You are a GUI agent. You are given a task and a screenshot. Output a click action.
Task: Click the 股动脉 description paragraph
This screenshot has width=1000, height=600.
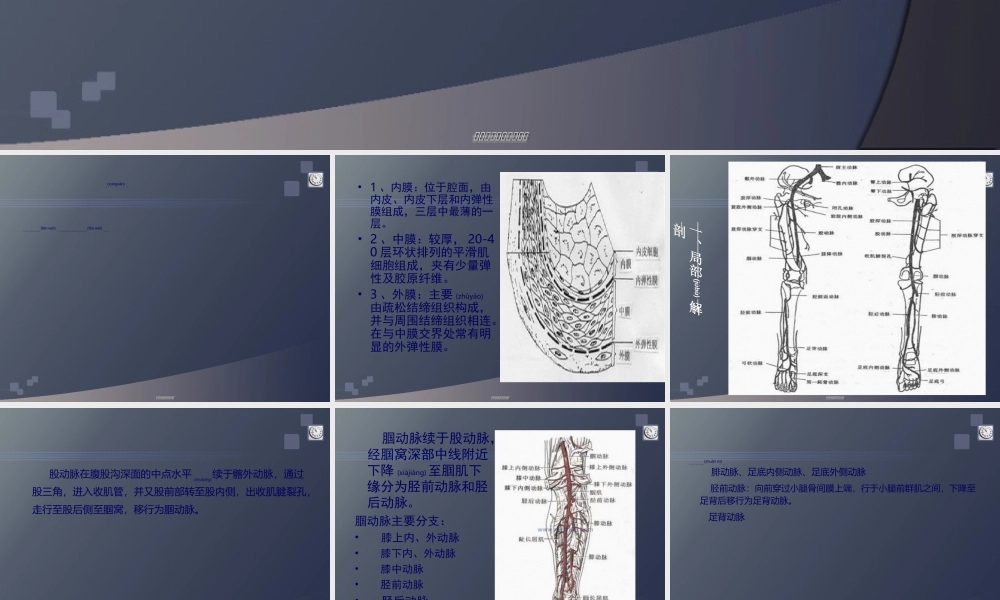170,490
